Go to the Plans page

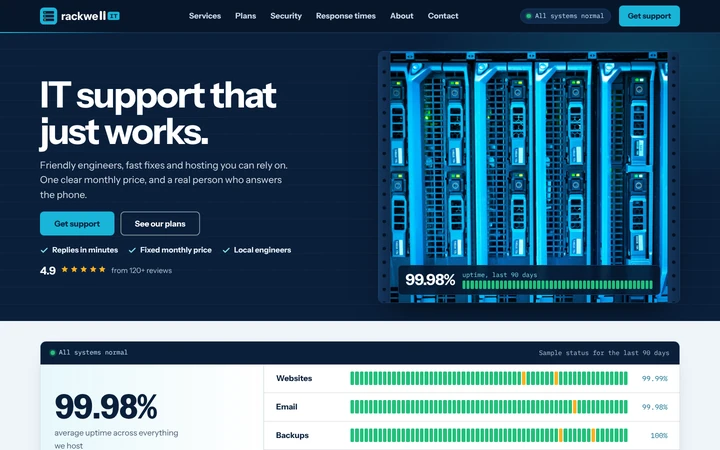tap(246, 16)
